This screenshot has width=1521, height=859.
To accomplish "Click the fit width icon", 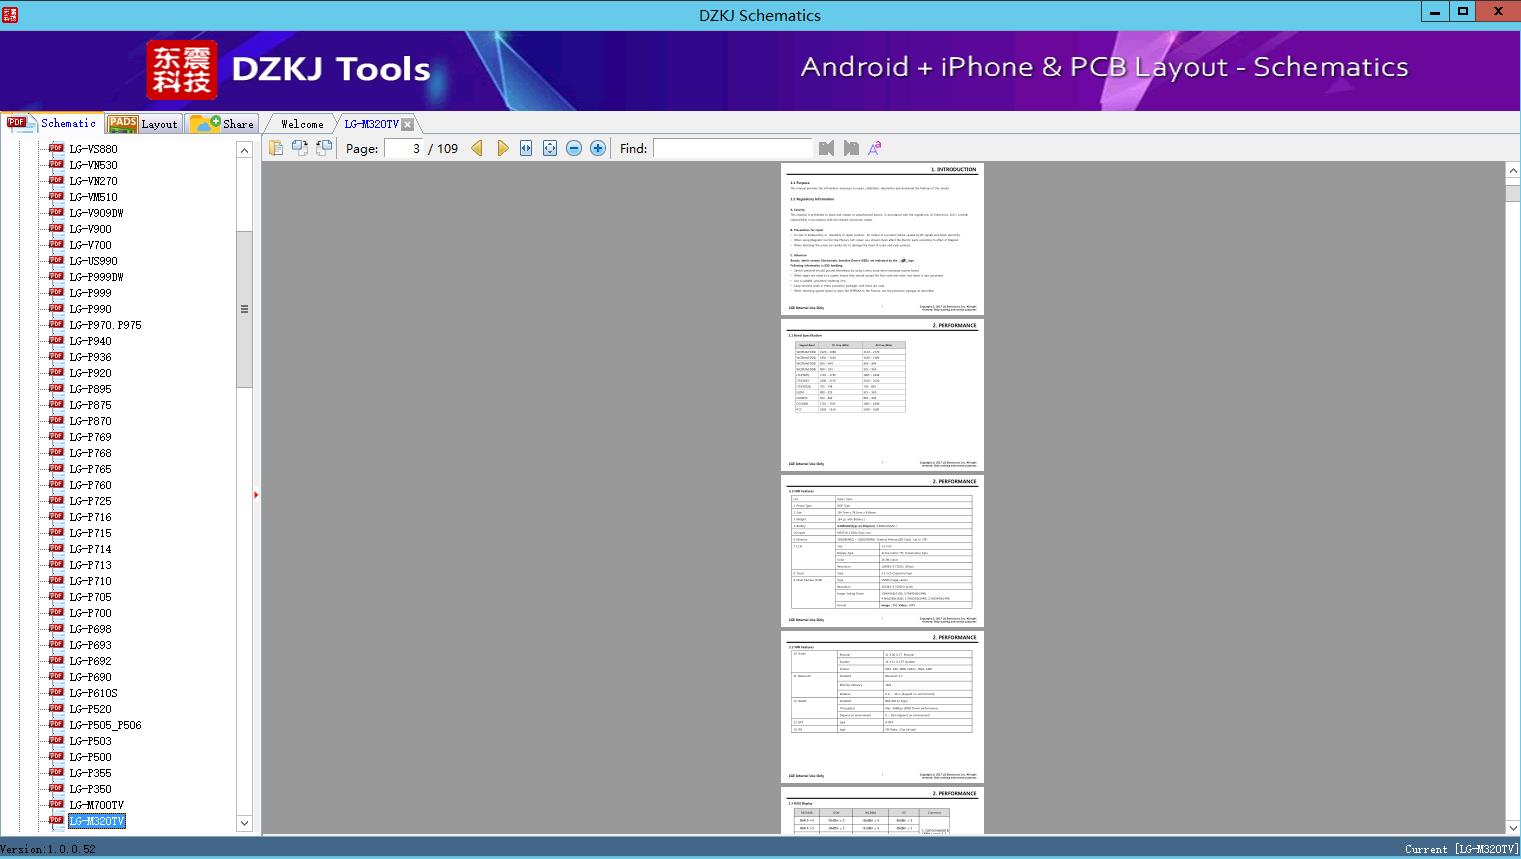I will tap(526, 148).
